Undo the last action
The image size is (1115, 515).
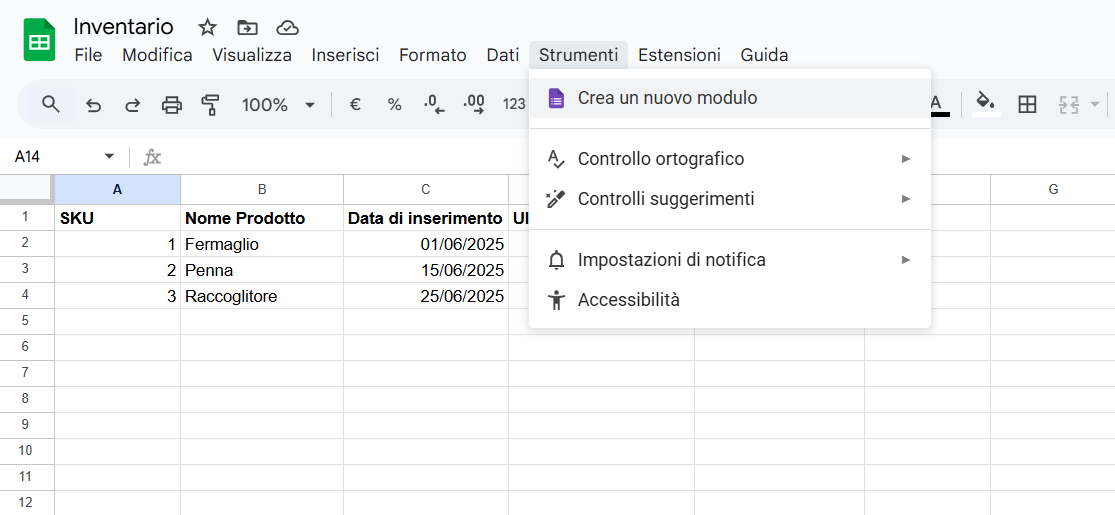click(93, 105)
